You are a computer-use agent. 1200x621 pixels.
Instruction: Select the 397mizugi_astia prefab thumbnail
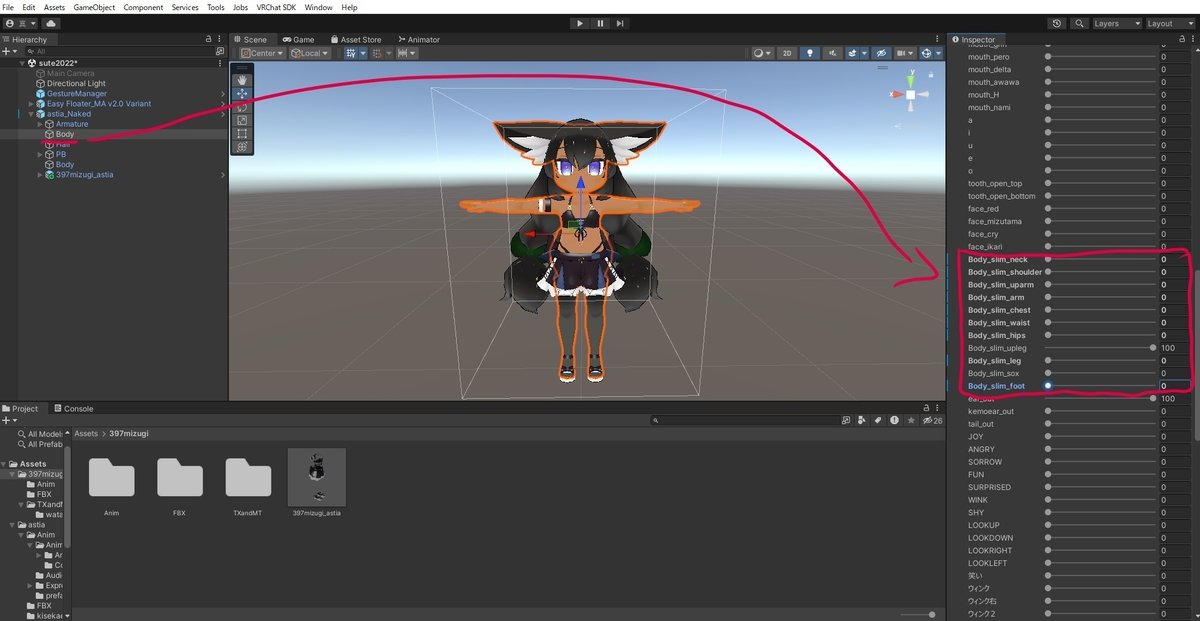coord(316,477)
